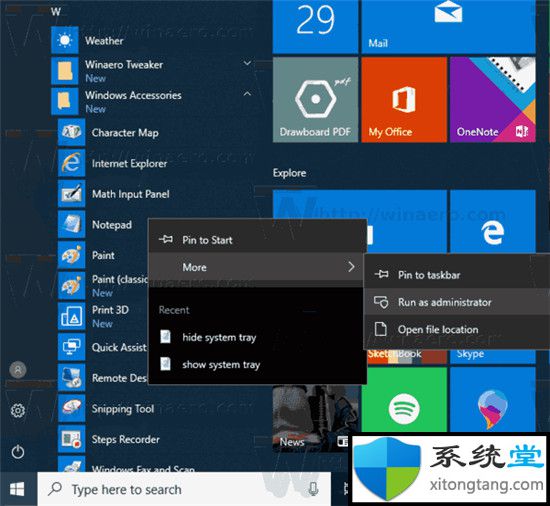Open the Quick Assist icon
Image resolution: width=550 pixels, height=506 pixels.
72,347
